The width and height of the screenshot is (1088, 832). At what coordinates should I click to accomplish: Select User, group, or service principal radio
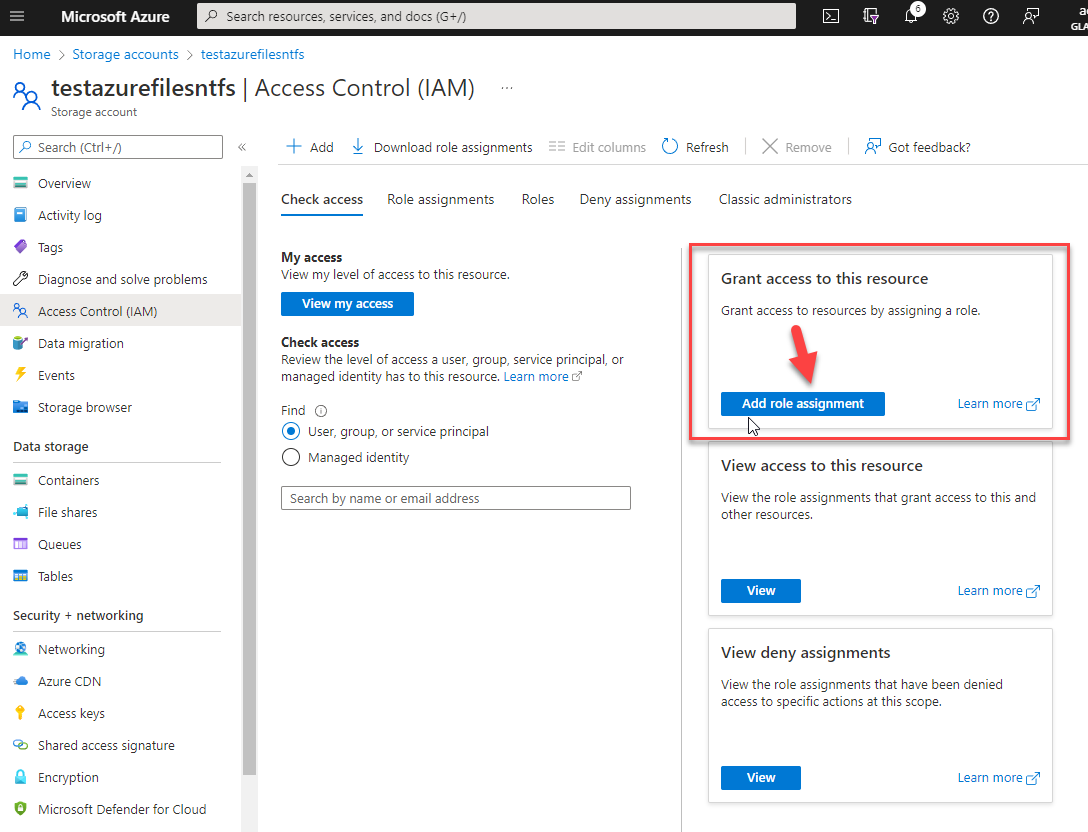[291, 432]
